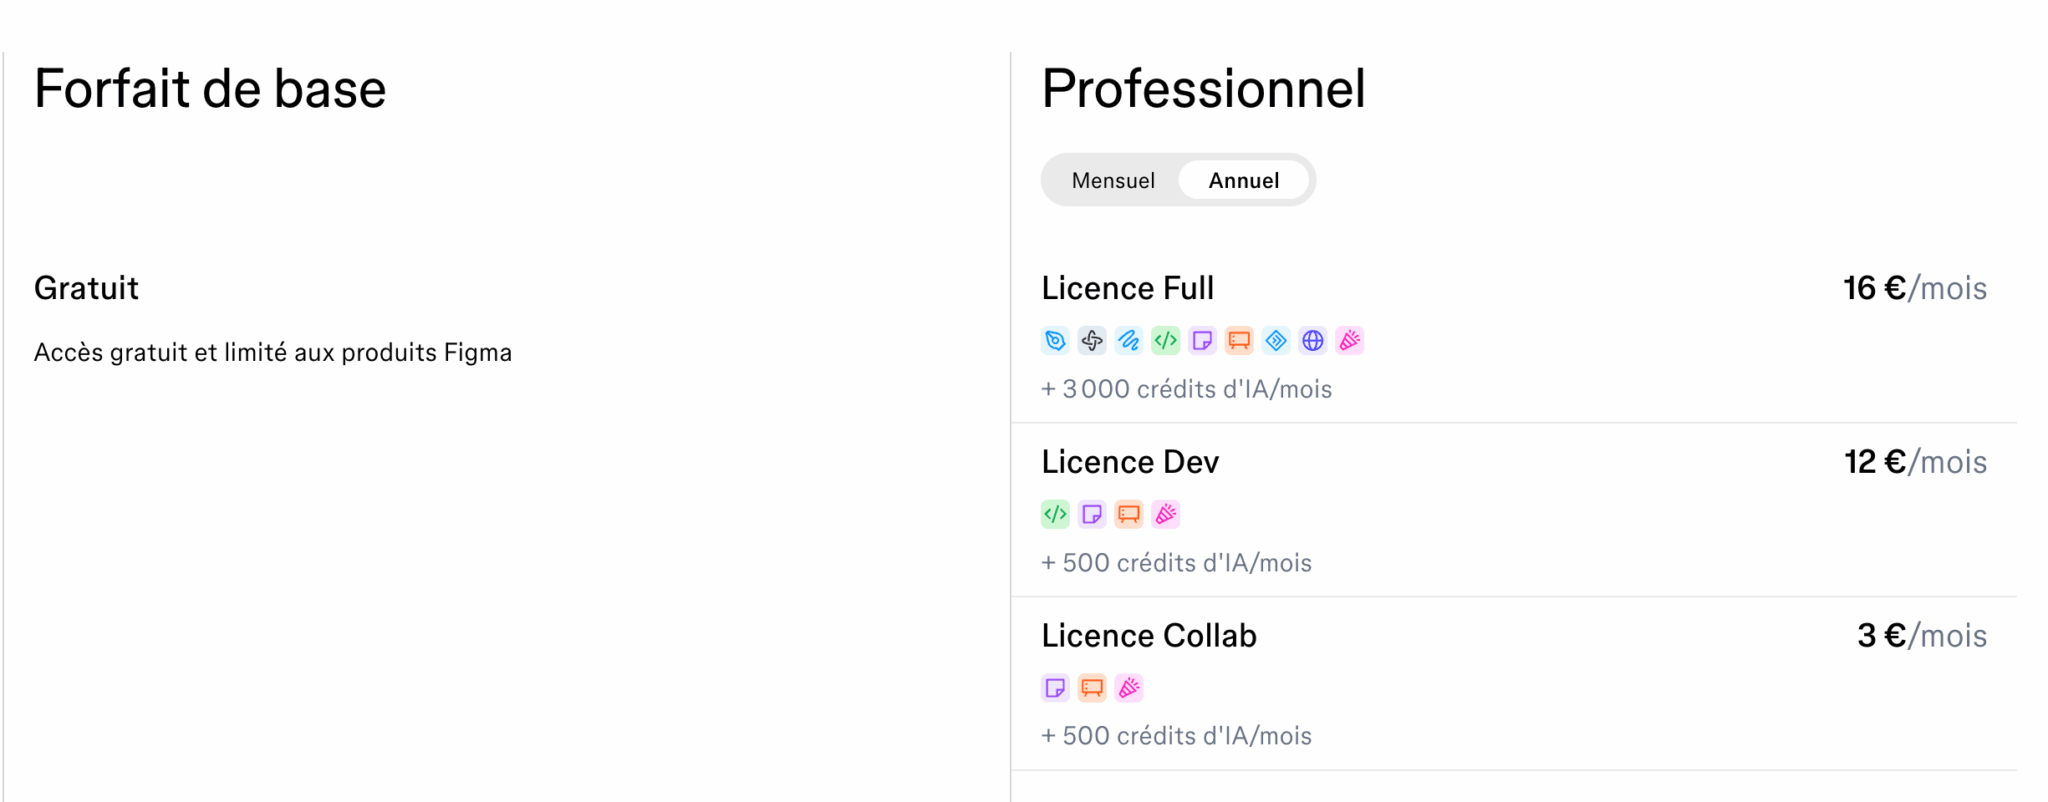Image resolution: width=2048 pixels, height=802 pixels.
Task: Click the Gratuit plan label
Action: pyautogui.click(x=86, y=288)
